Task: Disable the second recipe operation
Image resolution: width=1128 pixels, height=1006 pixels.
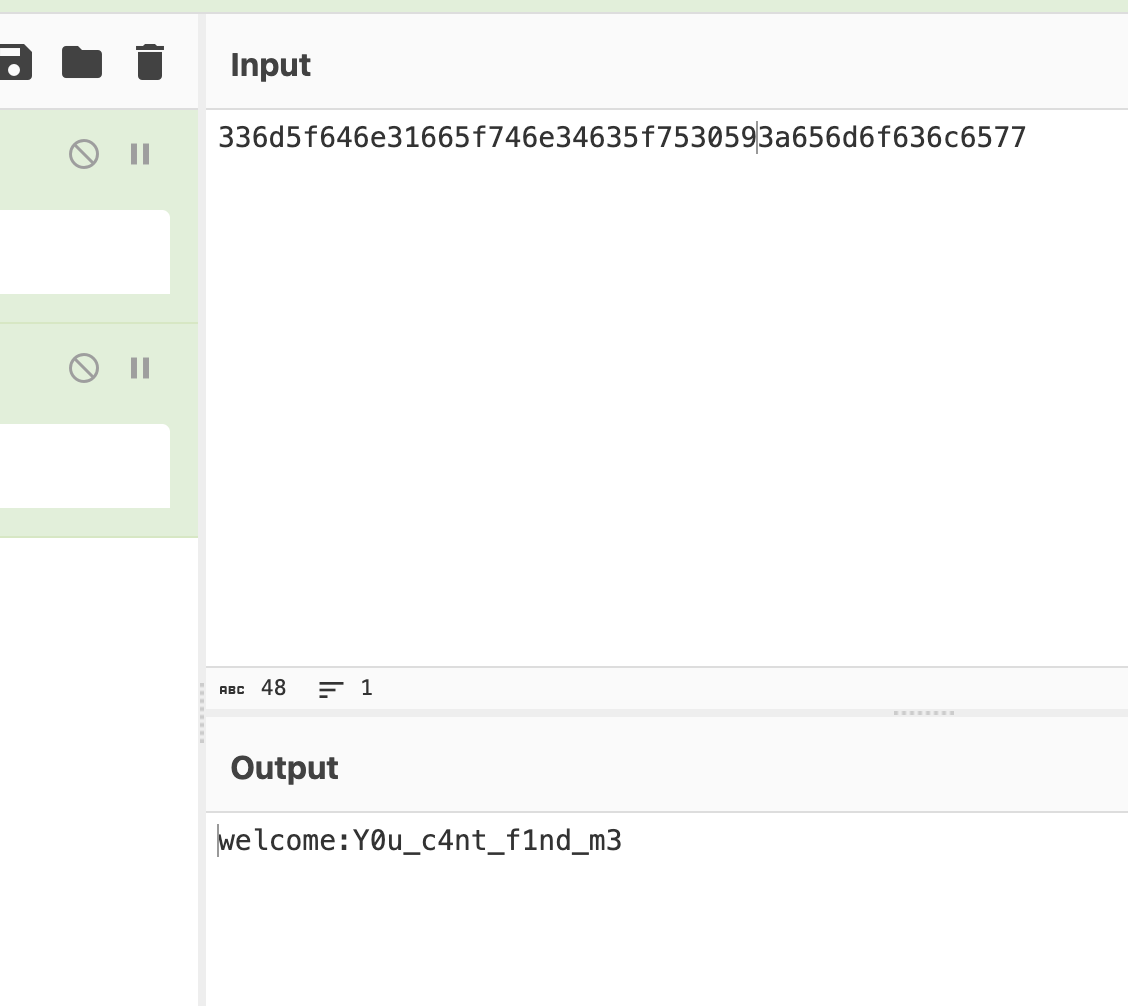Action: coord(83,368)
